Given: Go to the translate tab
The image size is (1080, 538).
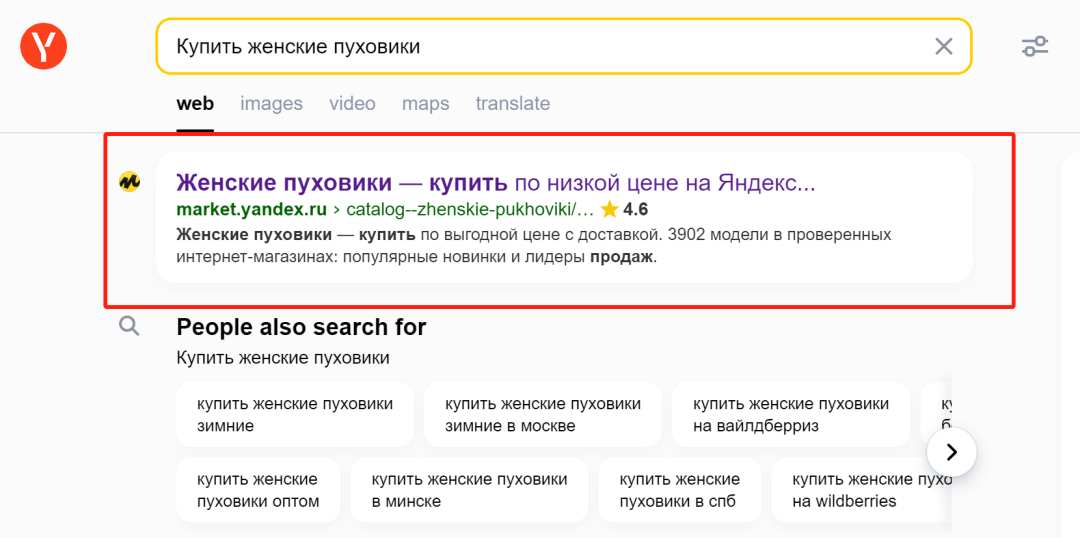Looking at the screenshot, I should [512, 104].
